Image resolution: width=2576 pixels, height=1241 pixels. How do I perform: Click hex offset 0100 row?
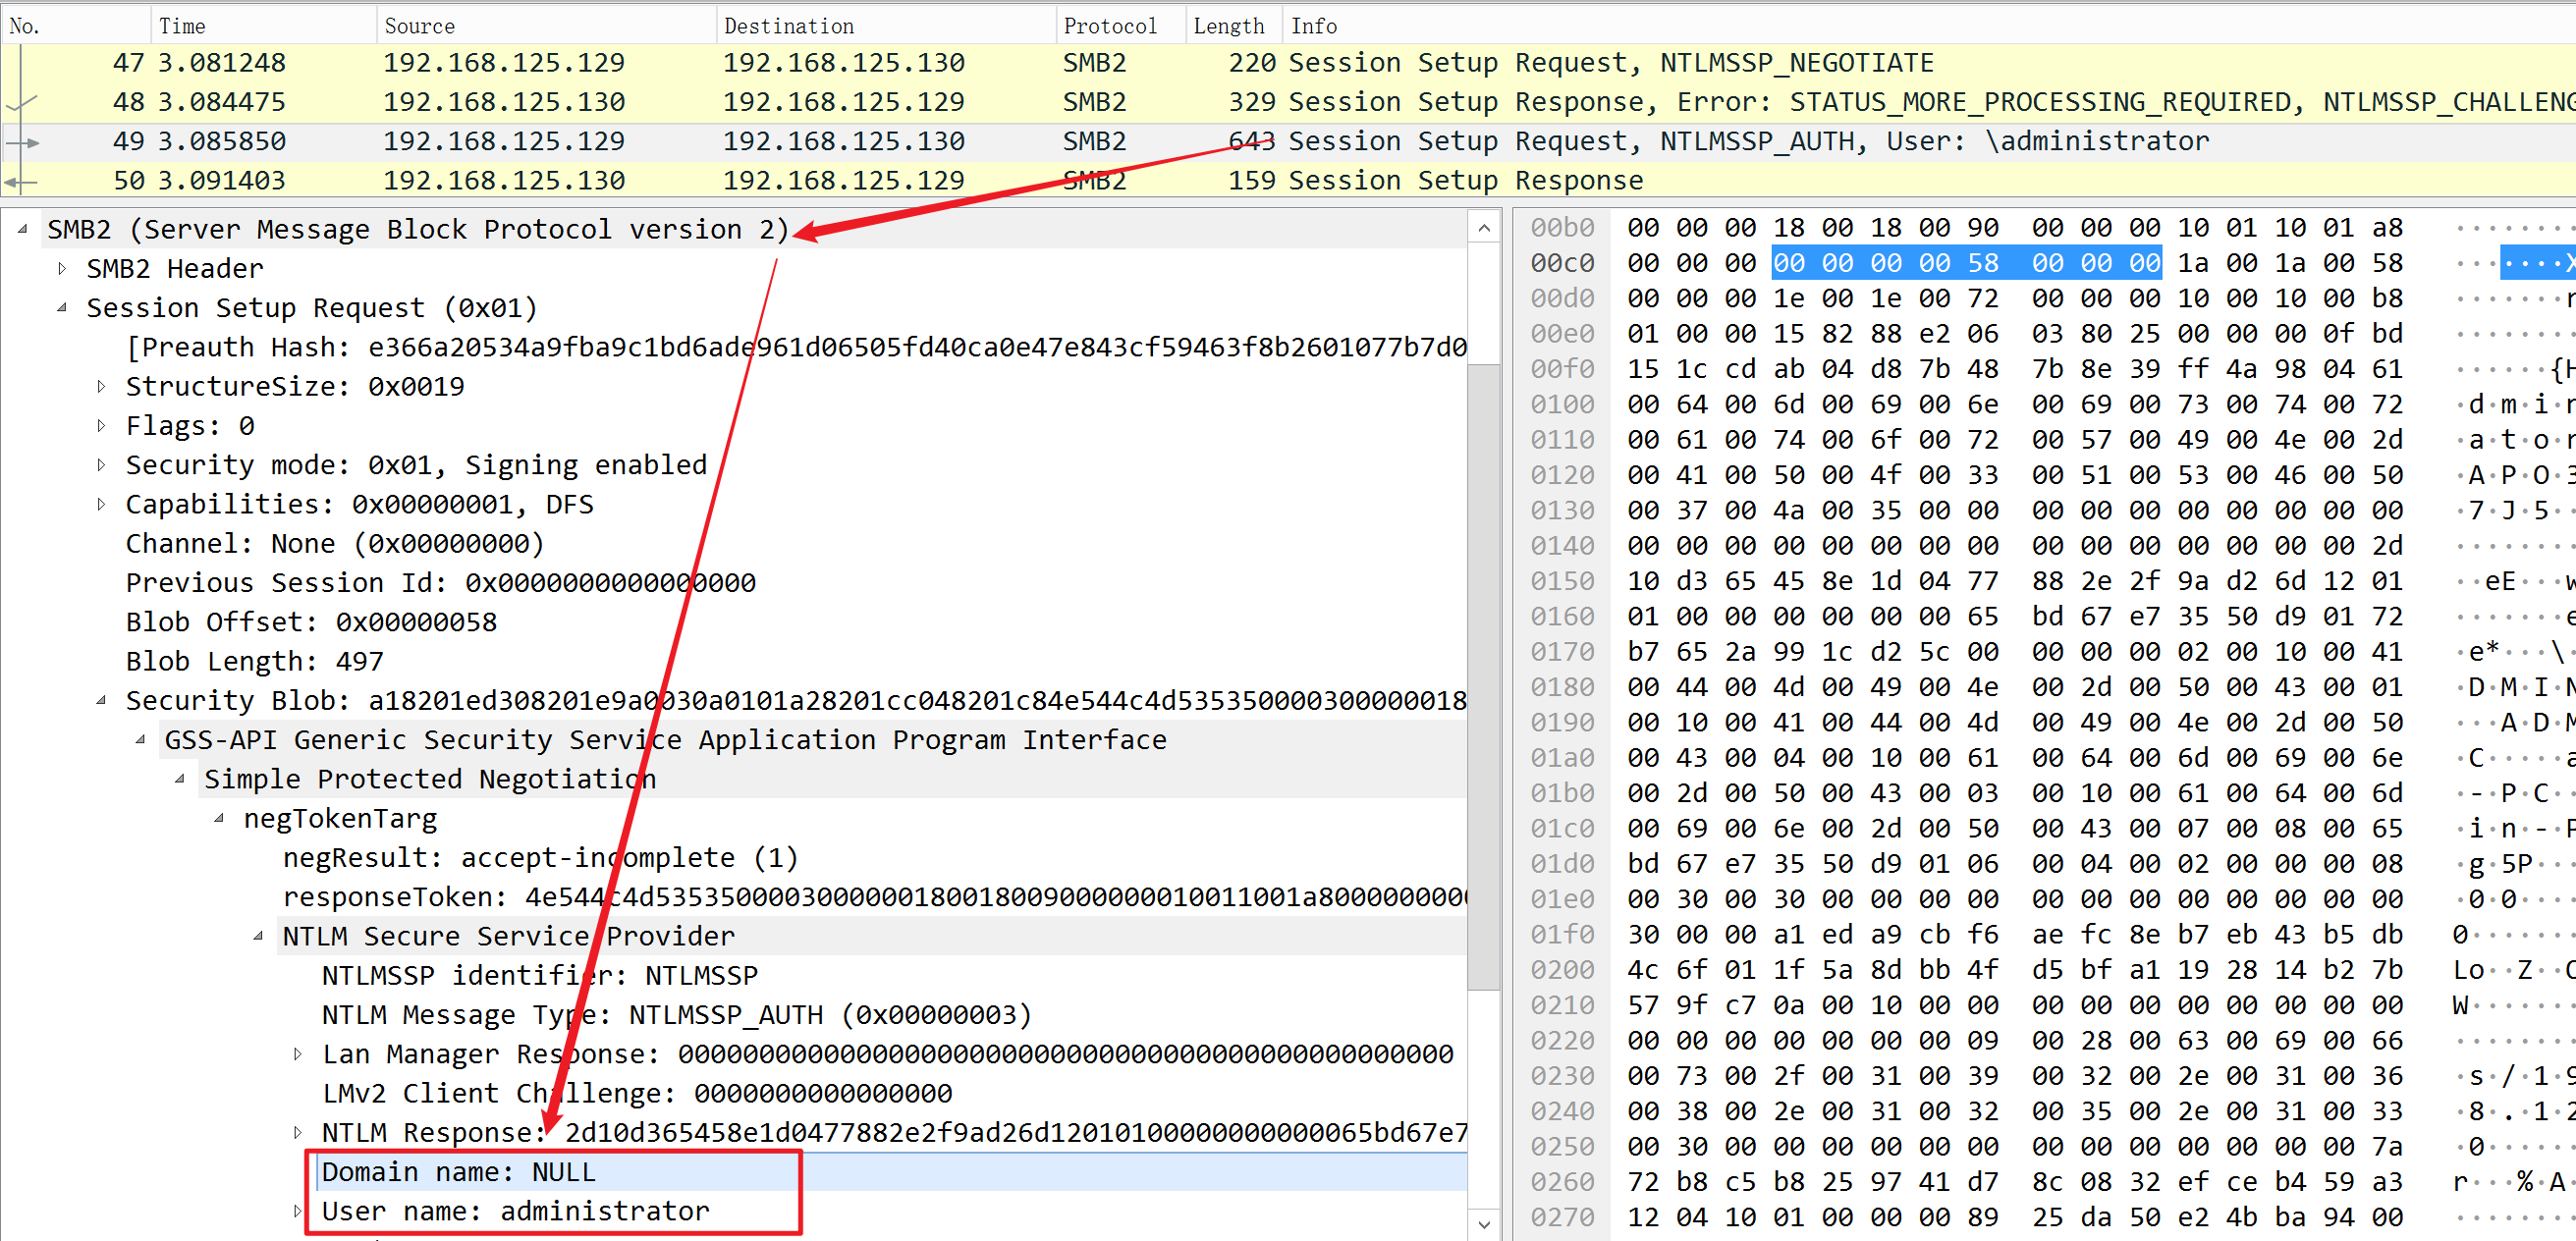(1562, 404)
